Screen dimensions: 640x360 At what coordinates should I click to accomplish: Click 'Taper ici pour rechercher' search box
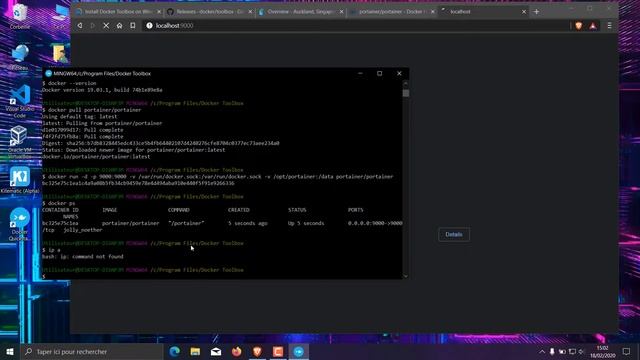[x=91, y=351]
